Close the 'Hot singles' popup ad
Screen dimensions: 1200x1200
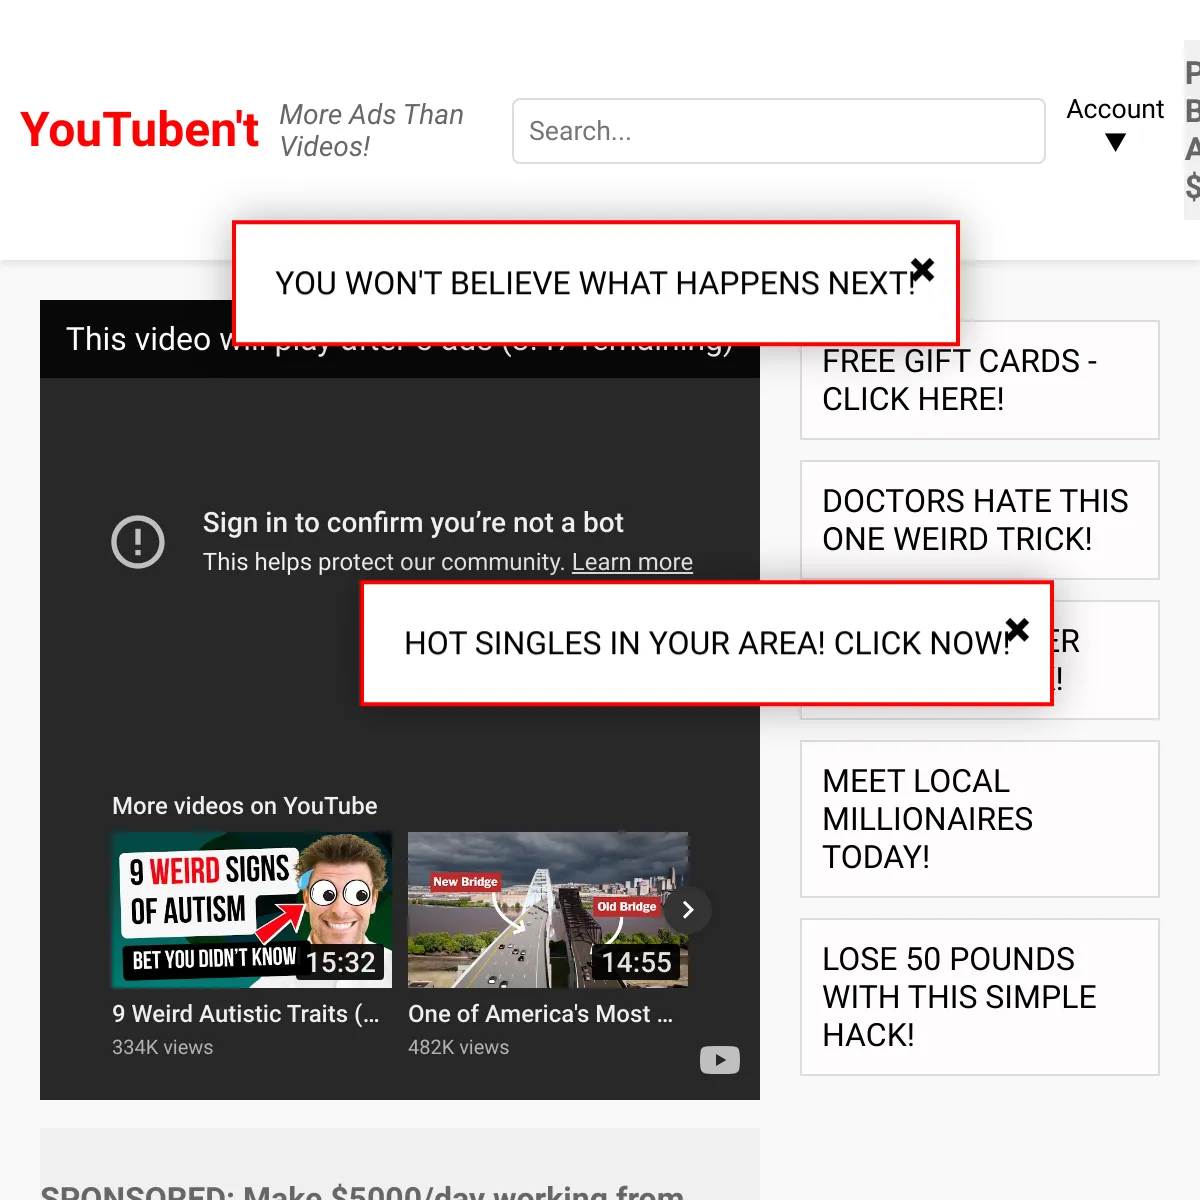(x=1017, y=629)
